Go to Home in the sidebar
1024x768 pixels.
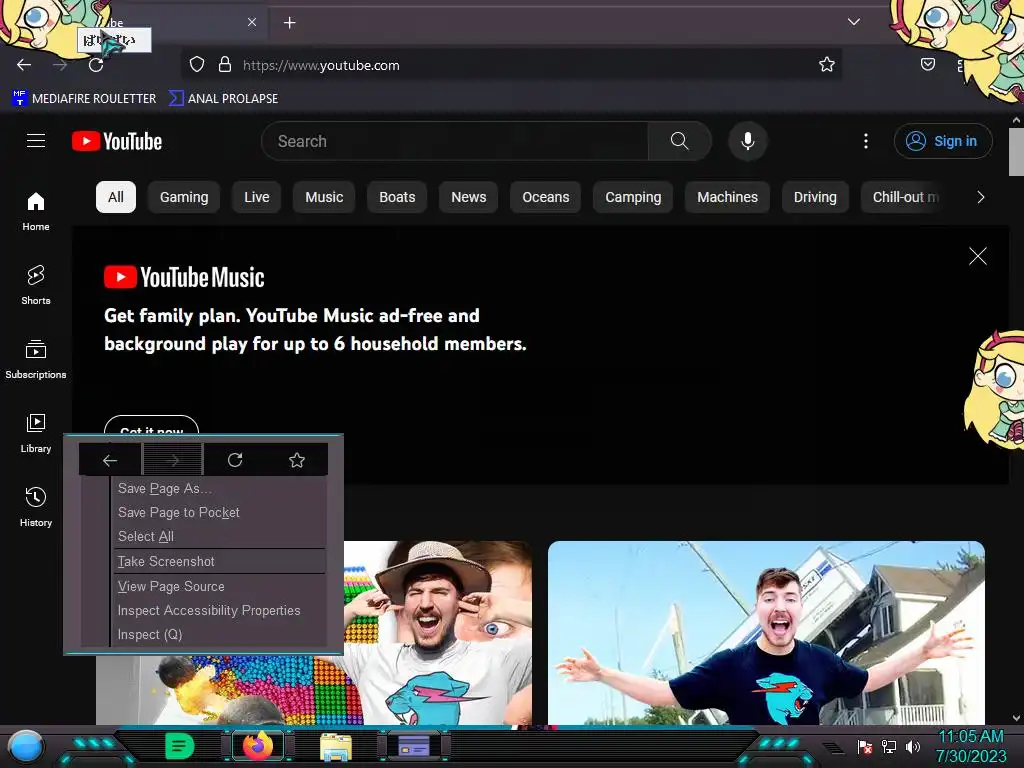36,211
